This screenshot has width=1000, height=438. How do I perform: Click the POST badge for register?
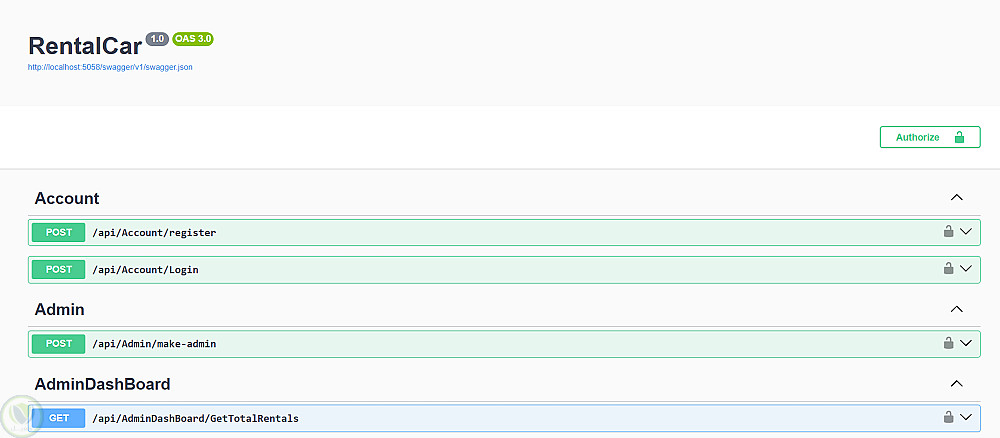pos(59,232)
